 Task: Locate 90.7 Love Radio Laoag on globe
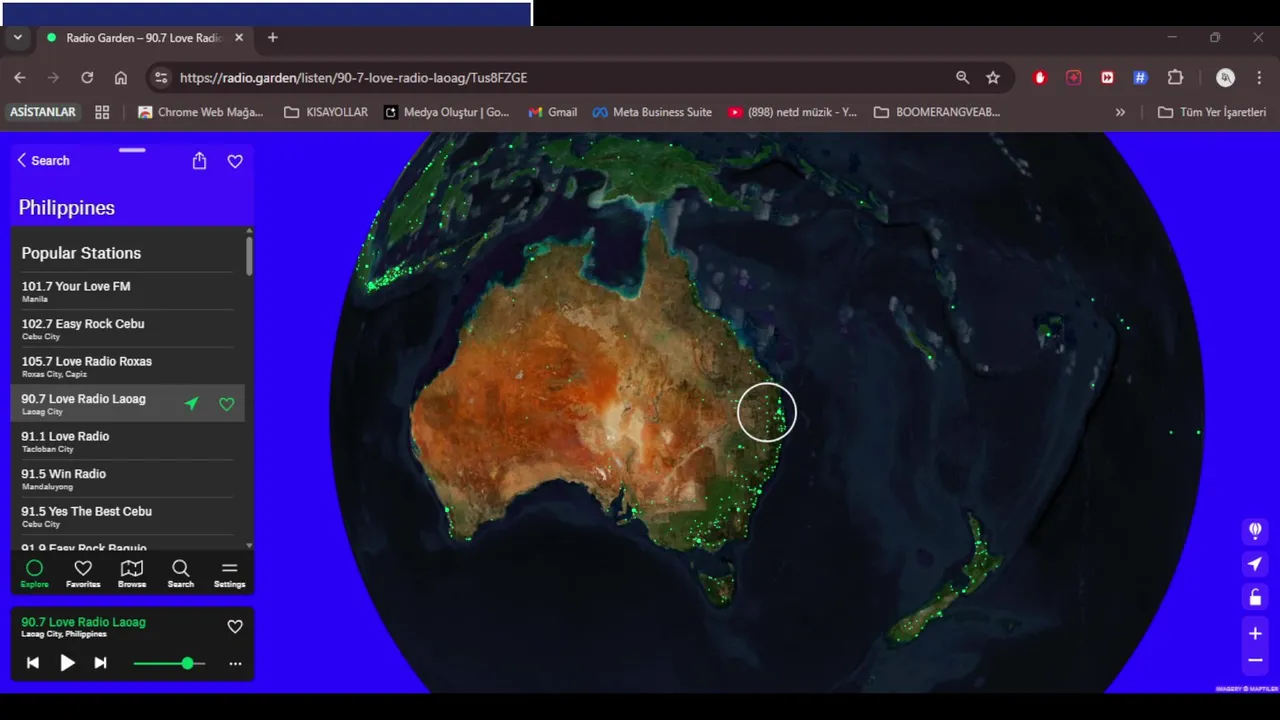[191, 404]
